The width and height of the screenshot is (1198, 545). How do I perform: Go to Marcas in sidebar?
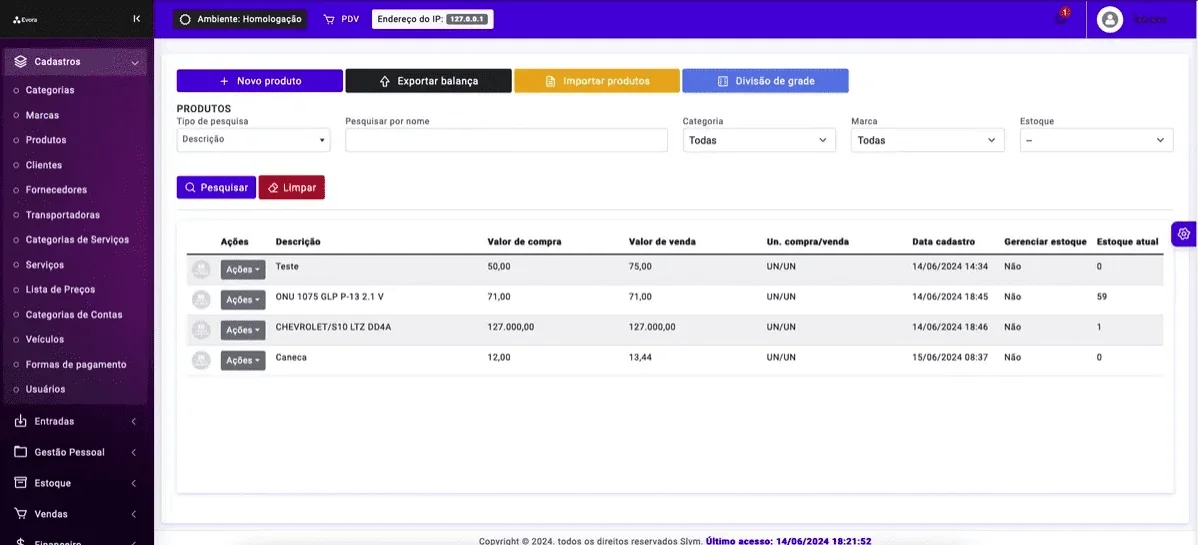click(x=42, y=115)
